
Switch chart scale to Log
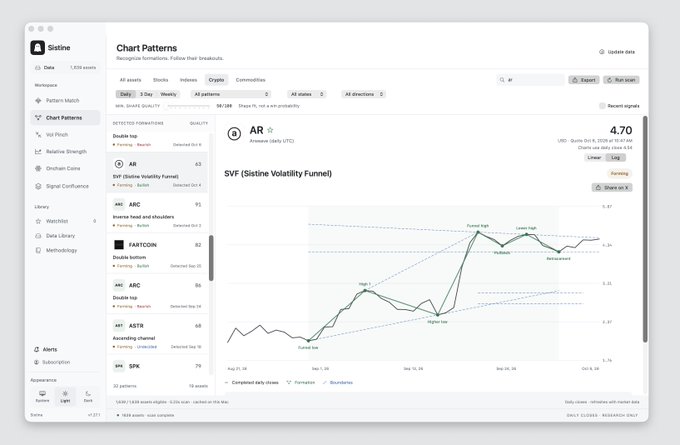coord(615,157)
